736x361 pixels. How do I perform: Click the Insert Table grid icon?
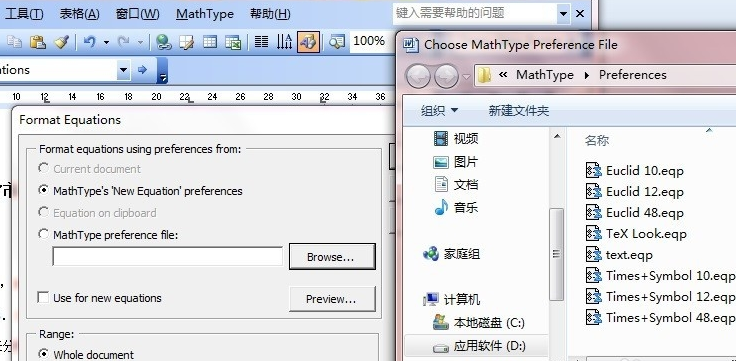(x=210, y=42)
